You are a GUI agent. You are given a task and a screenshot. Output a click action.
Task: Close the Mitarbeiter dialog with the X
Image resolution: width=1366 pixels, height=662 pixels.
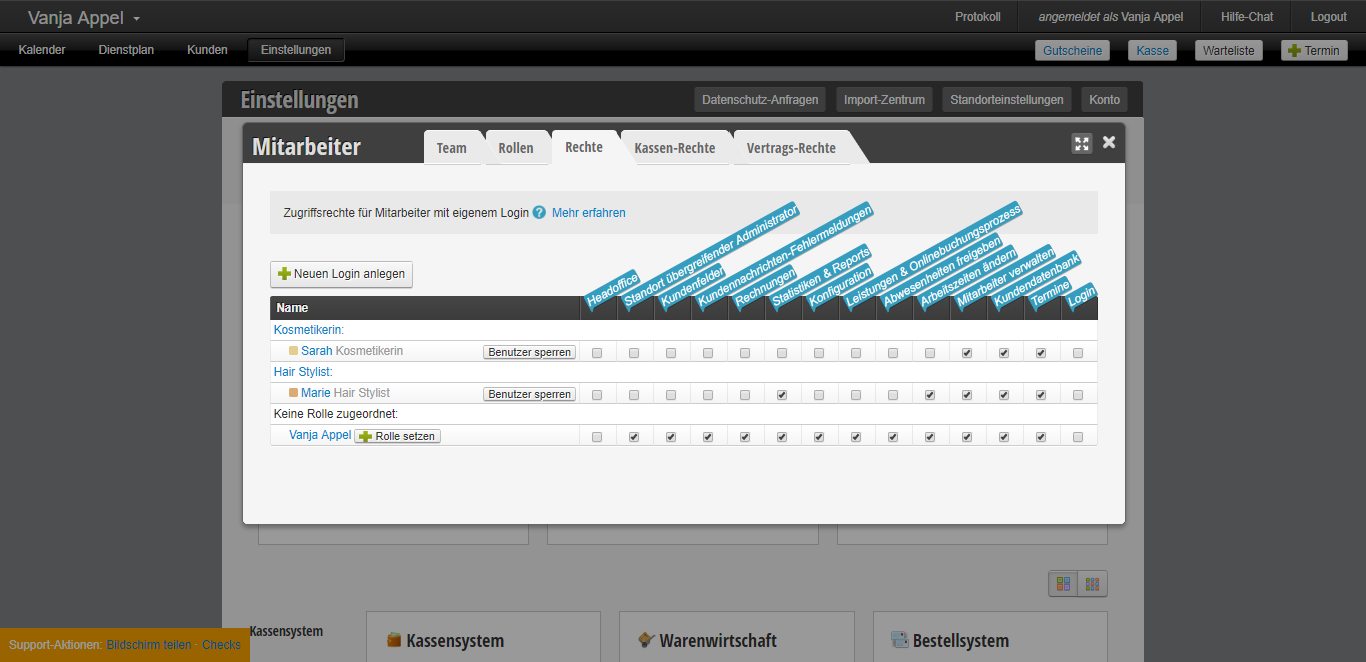coord(1109,142)
